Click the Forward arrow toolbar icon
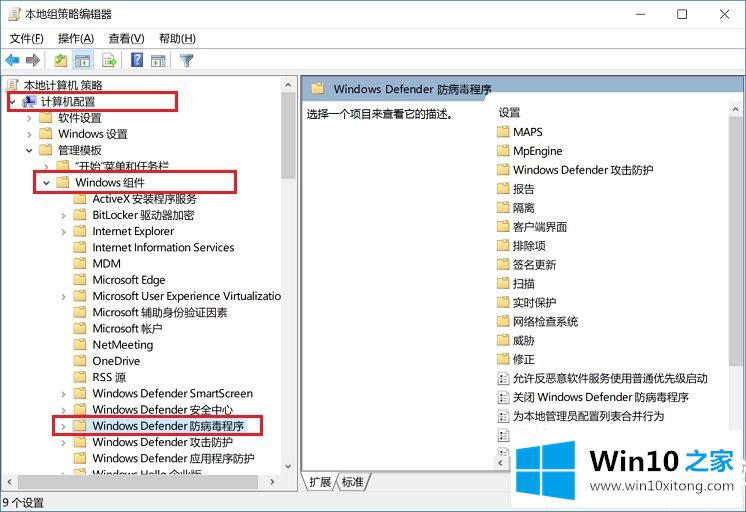 pyautogui.click(x=32, y=60)
